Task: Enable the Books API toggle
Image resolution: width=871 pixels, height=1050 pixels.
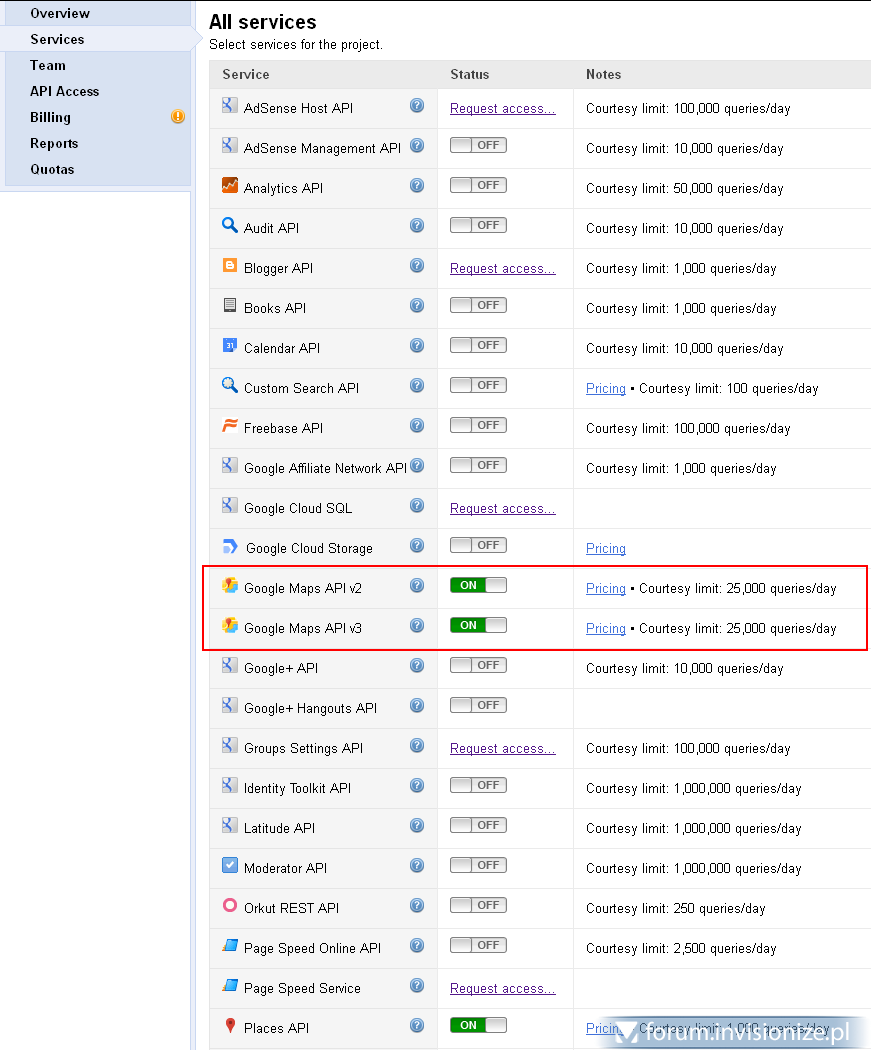Action: tap(478, 305)
